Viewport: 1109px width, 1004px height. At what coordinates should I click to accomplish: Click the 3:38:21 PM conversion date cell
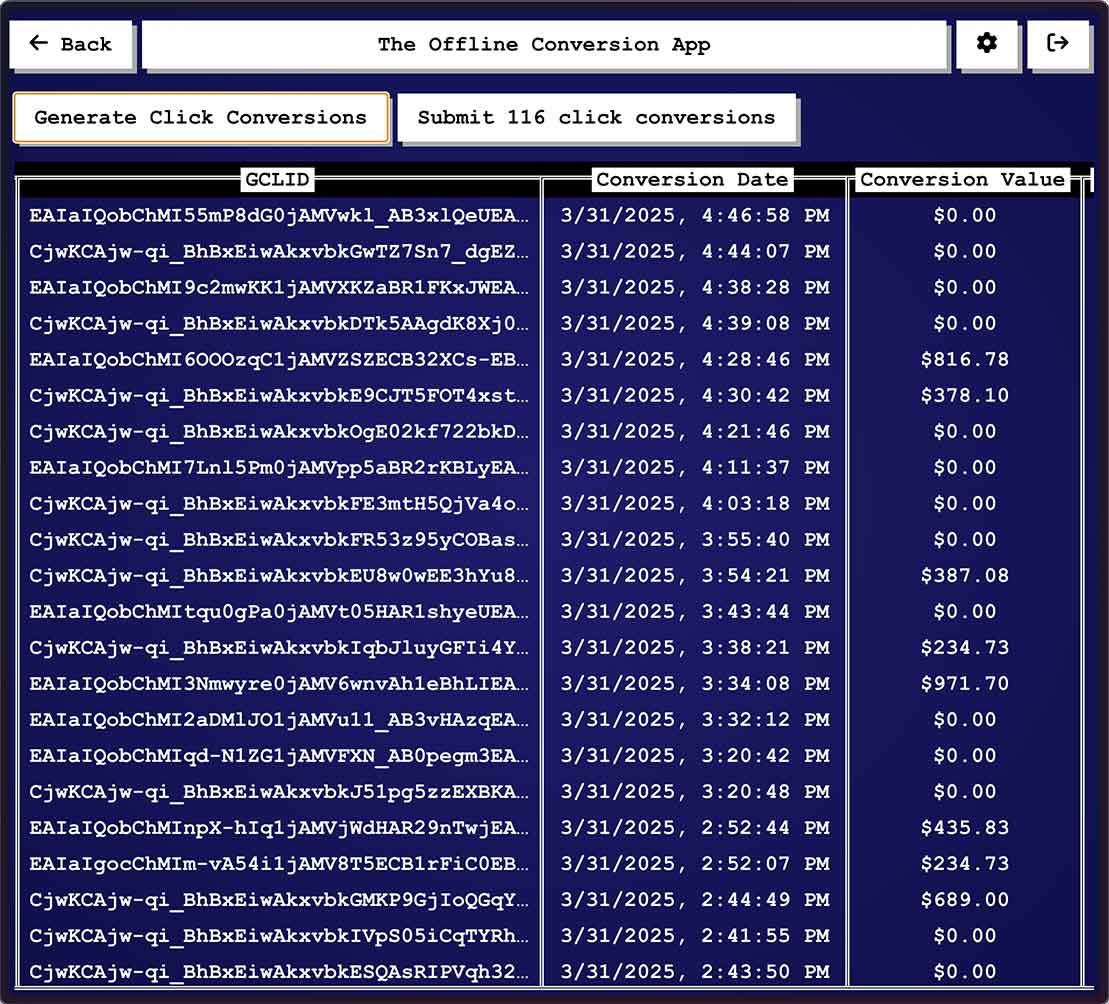tap(694, 648)
